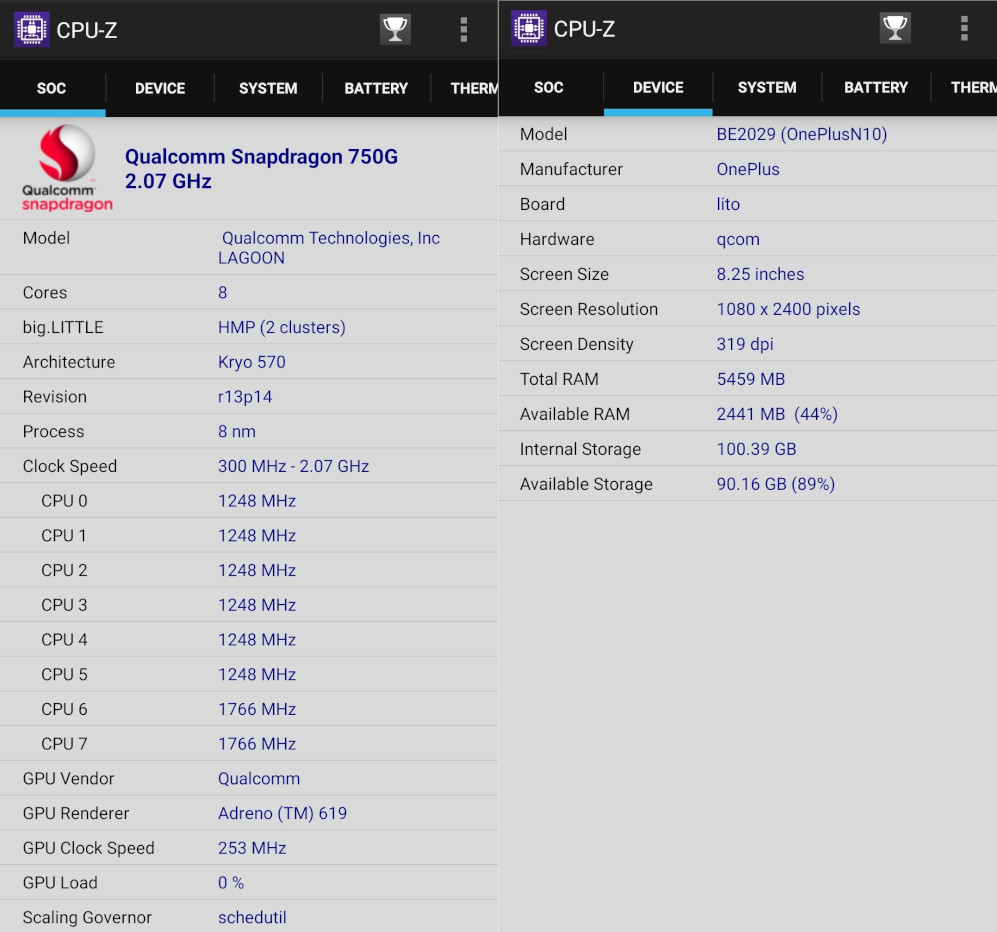Select the available storage '90.16 GB (89%)'

click(x=776, y=484)
